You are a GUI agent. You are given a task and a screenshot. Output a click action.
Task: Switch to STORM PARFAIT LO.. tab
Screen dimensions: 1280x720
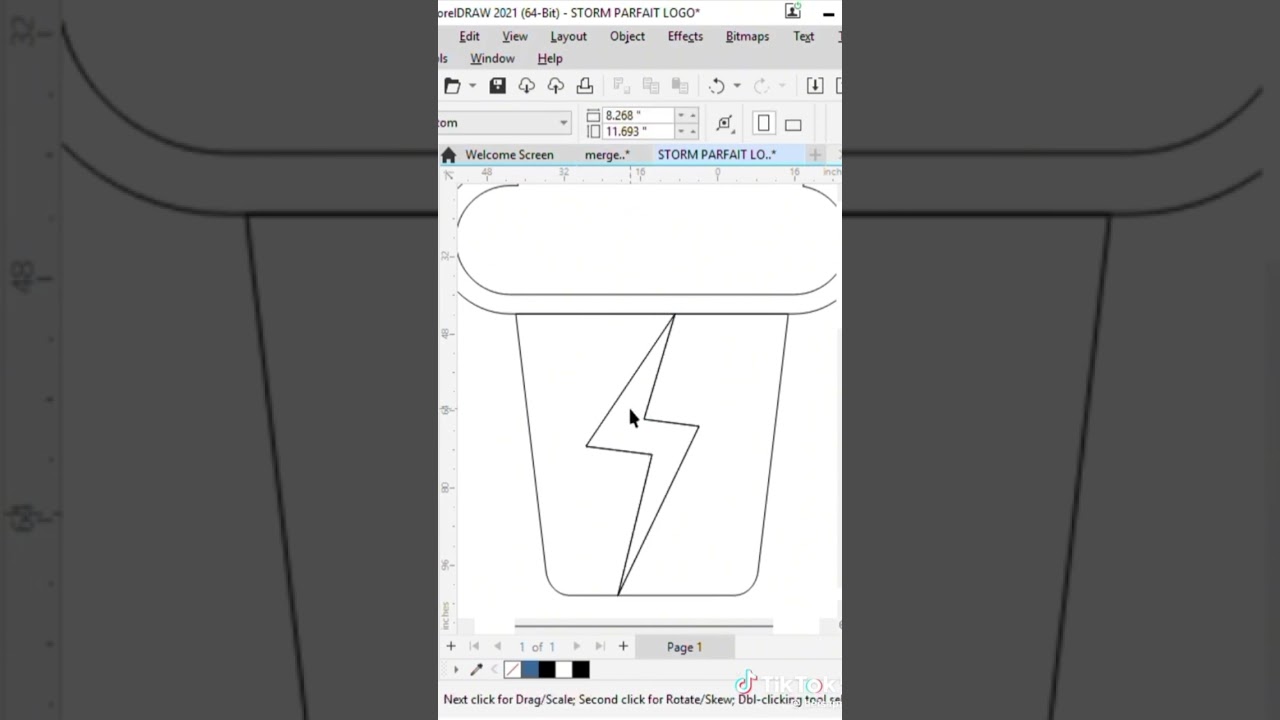click(x=716, y=155)
